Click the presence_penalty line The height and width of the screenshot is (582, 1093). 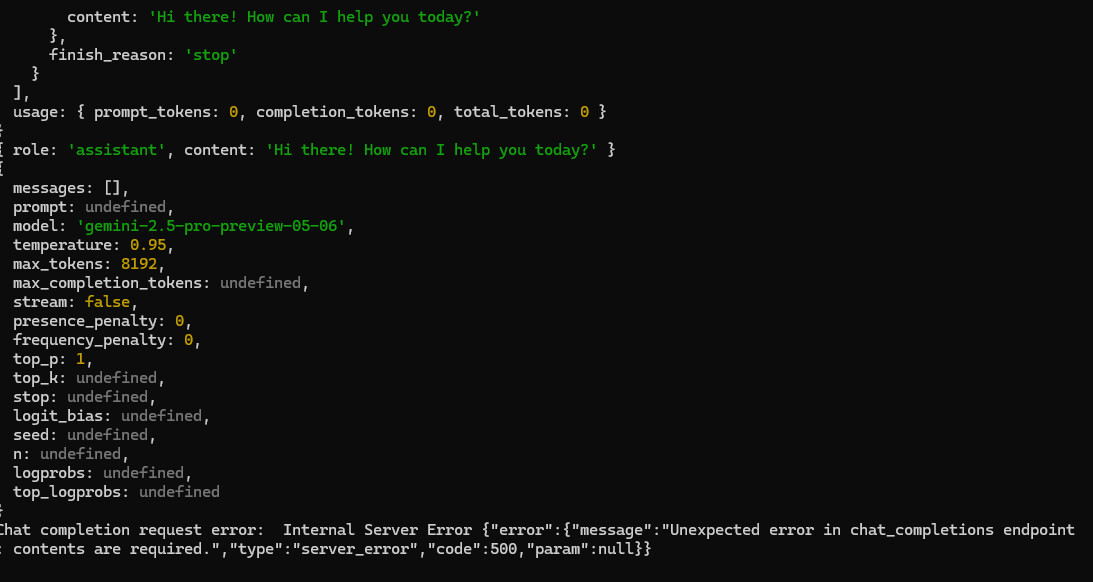point(100,321)
